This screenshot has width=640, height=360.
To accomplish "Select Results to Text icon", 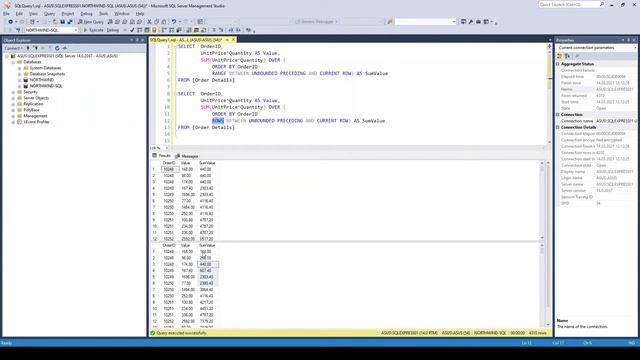I will coord(189,30).
